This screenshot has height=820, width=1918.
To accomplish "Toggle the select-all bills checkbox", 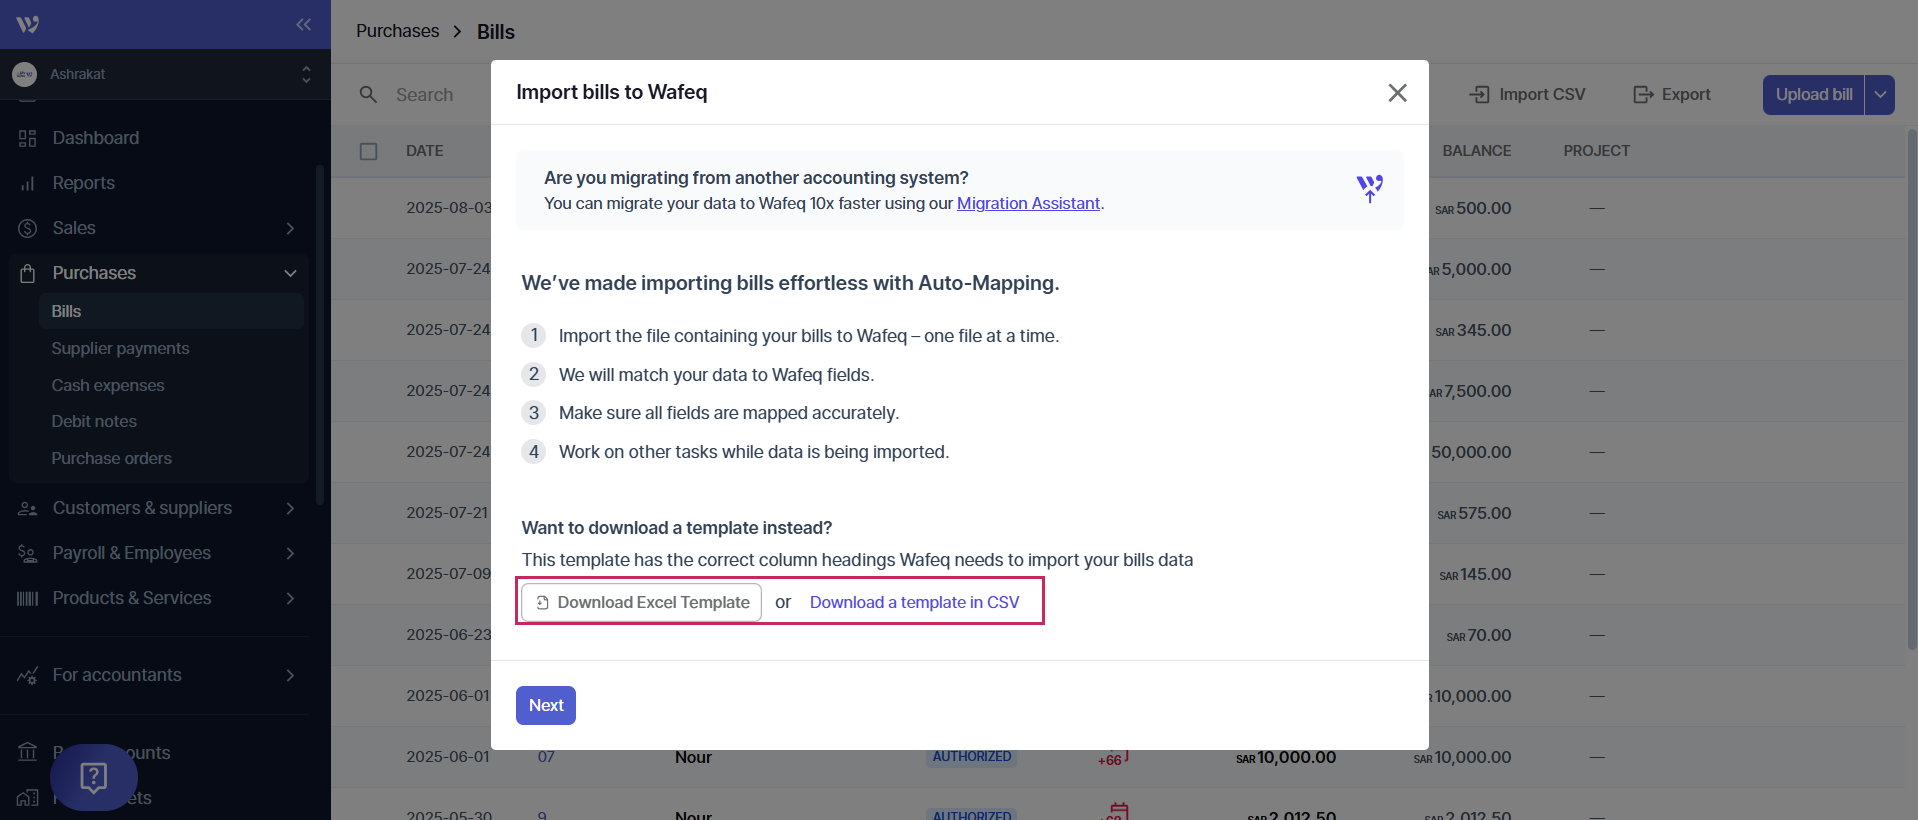I will point(369,151).
